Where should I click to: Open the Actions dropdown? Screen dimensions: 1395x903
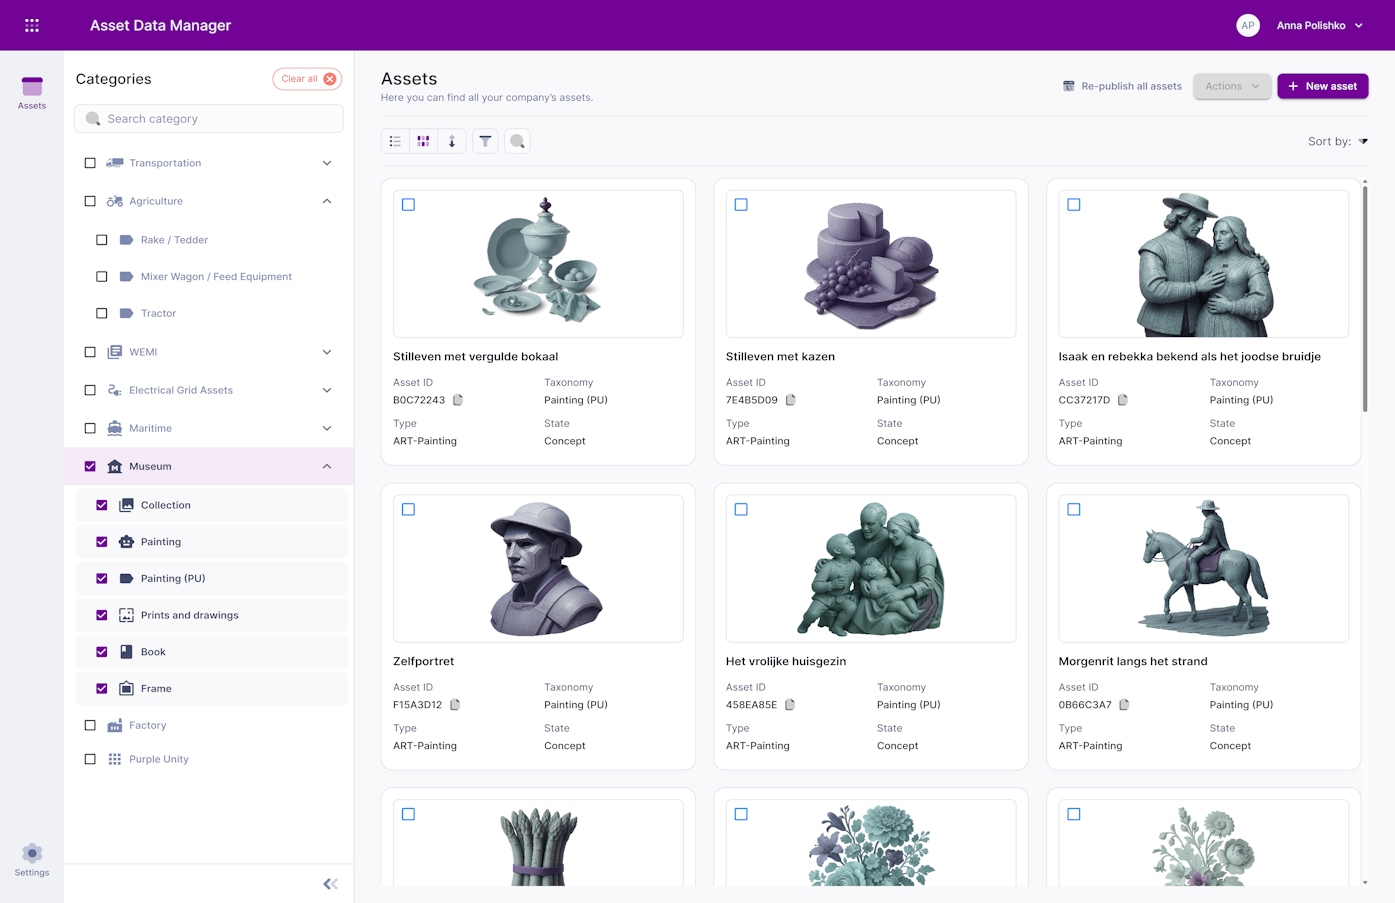click(x=1232, y=86)
